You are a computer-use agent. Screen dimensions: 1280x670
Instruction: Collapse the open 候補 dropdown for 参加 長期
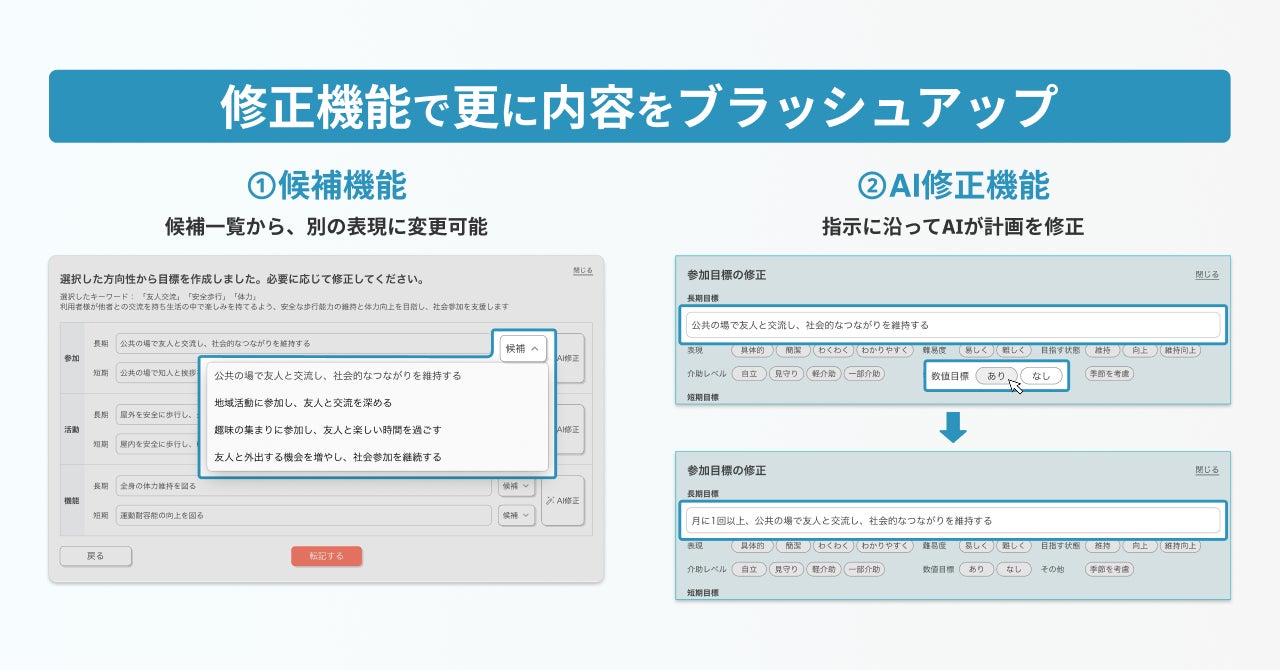pos(524,348)
